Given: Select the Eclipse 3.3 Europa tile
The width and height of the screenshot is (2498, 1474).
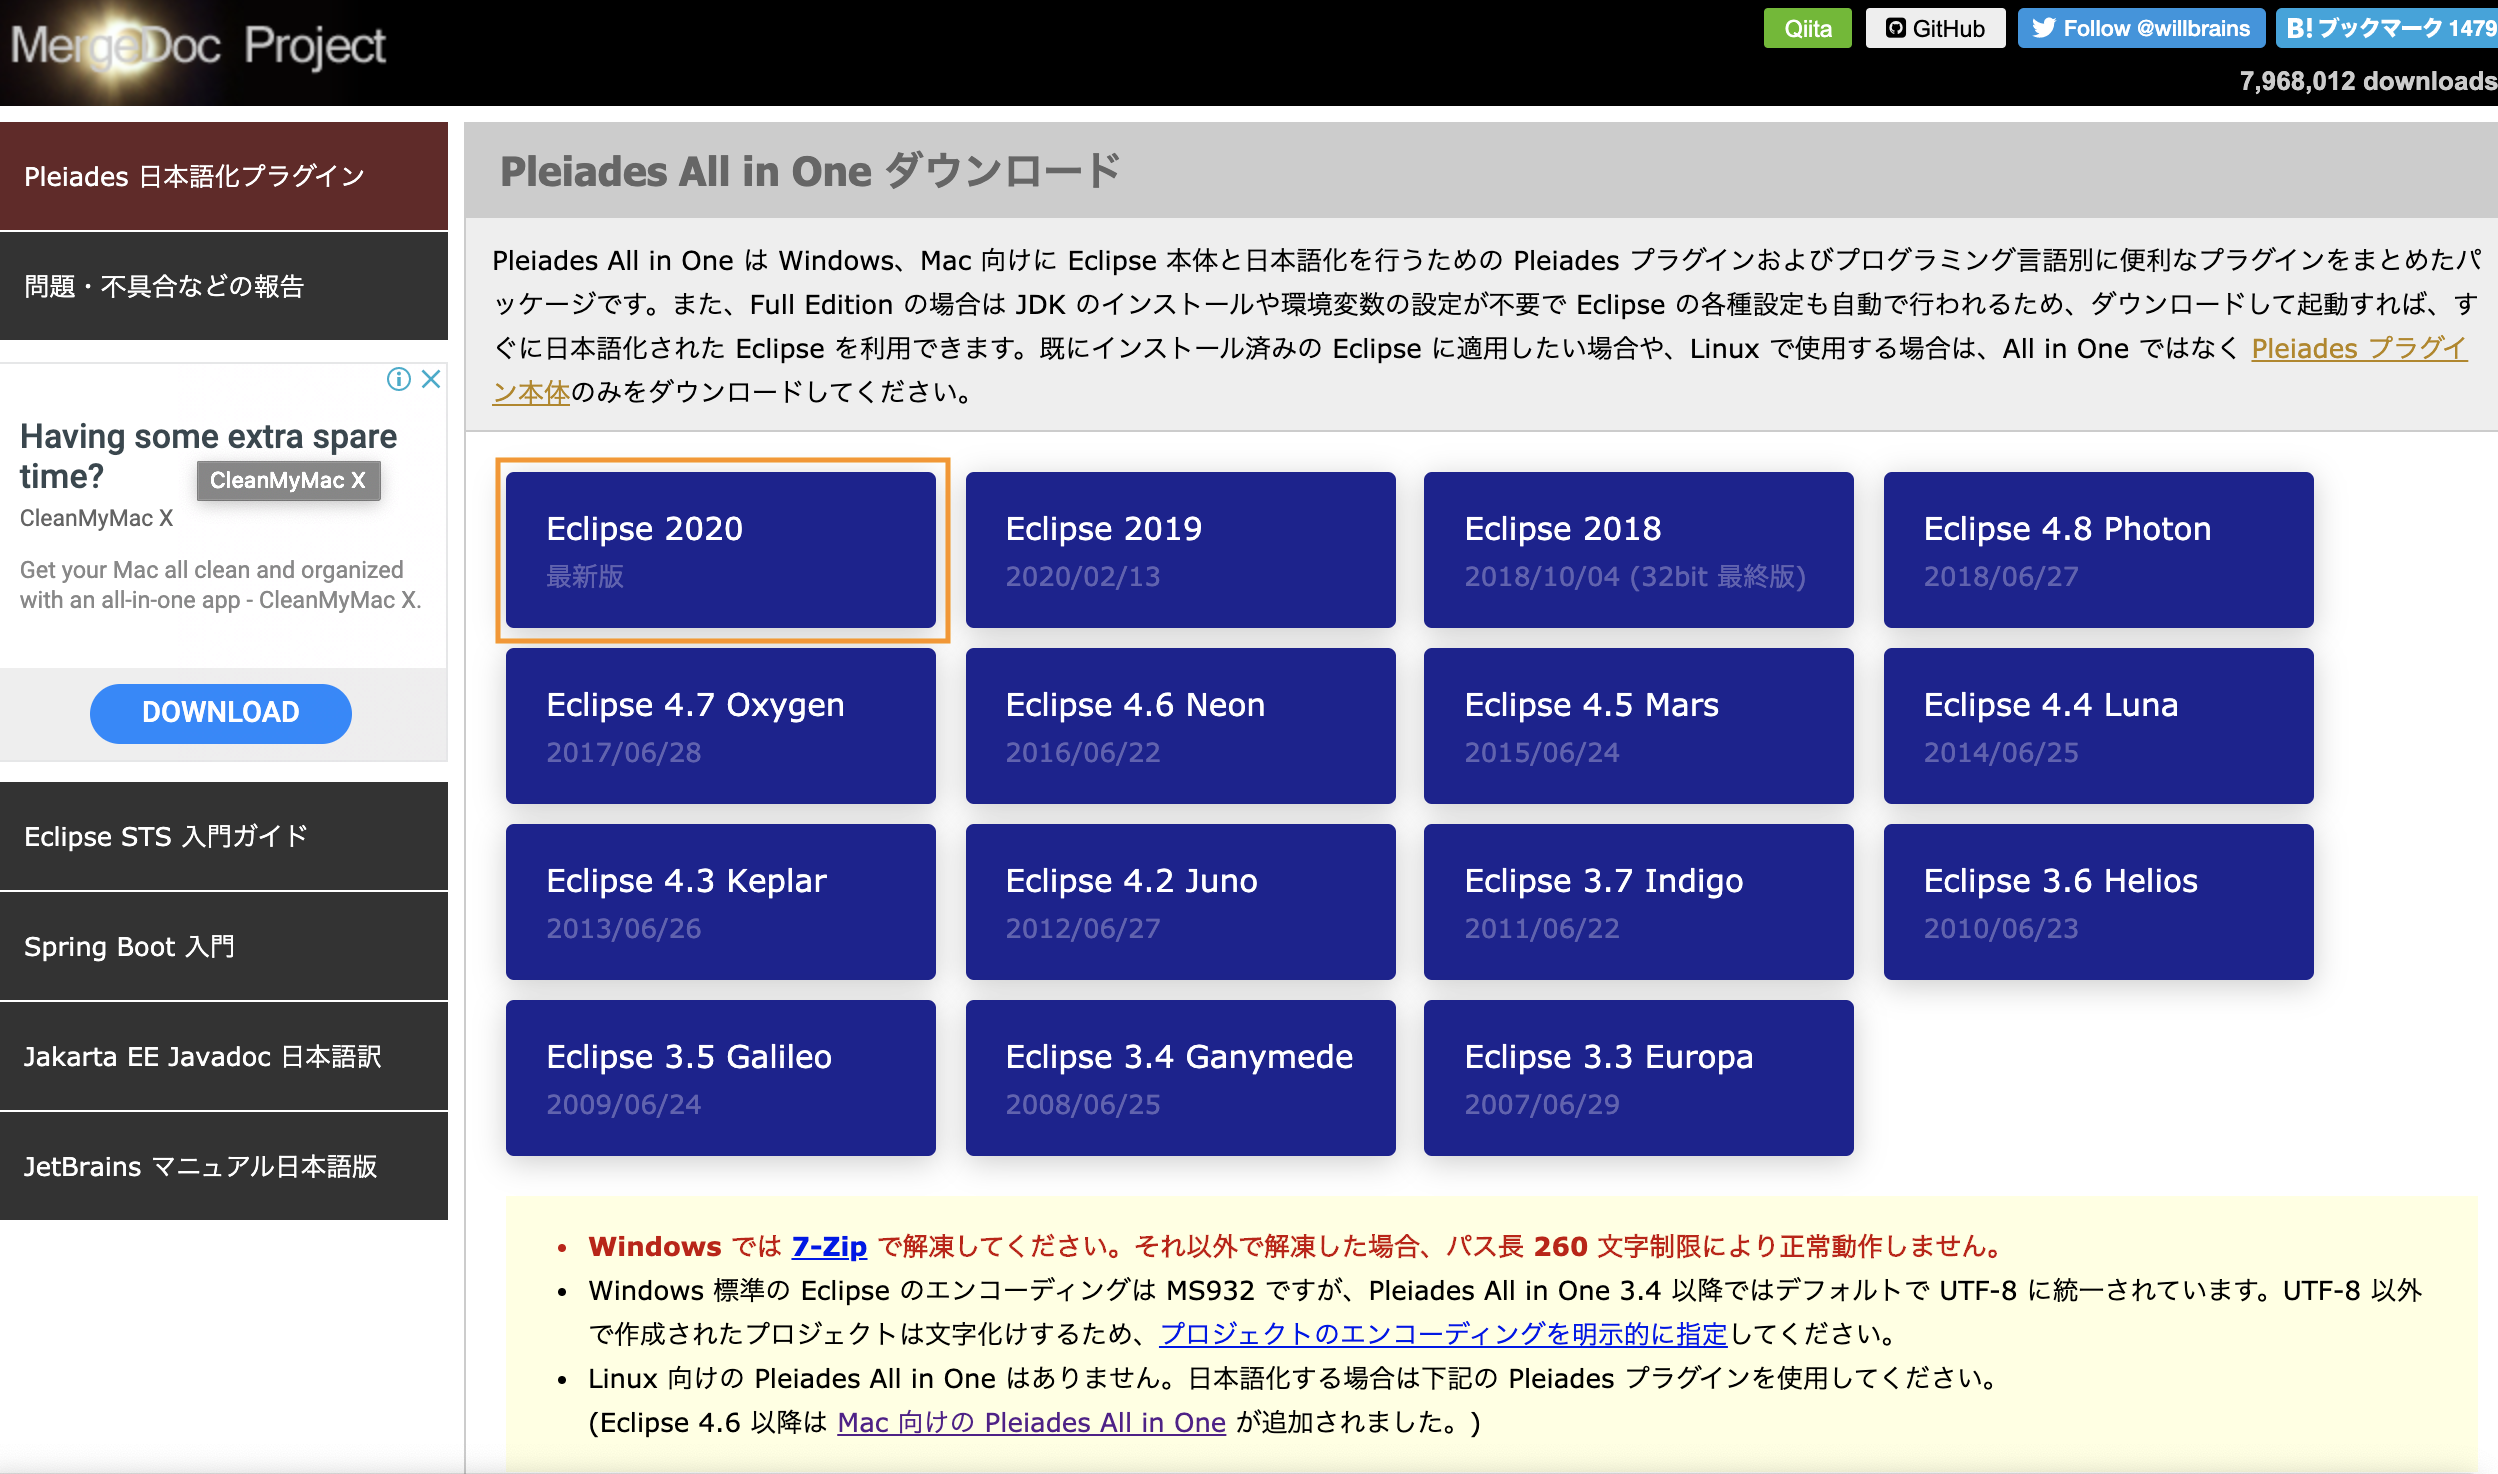Looking at the screenshot, I should [x=1639, y=1078].
